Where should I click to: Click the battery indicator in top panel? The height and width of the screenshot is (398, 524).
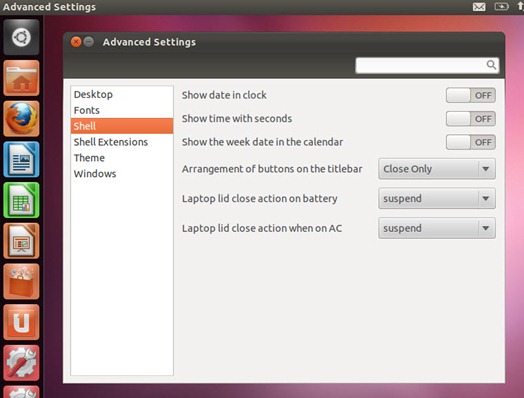click(501, 7)
